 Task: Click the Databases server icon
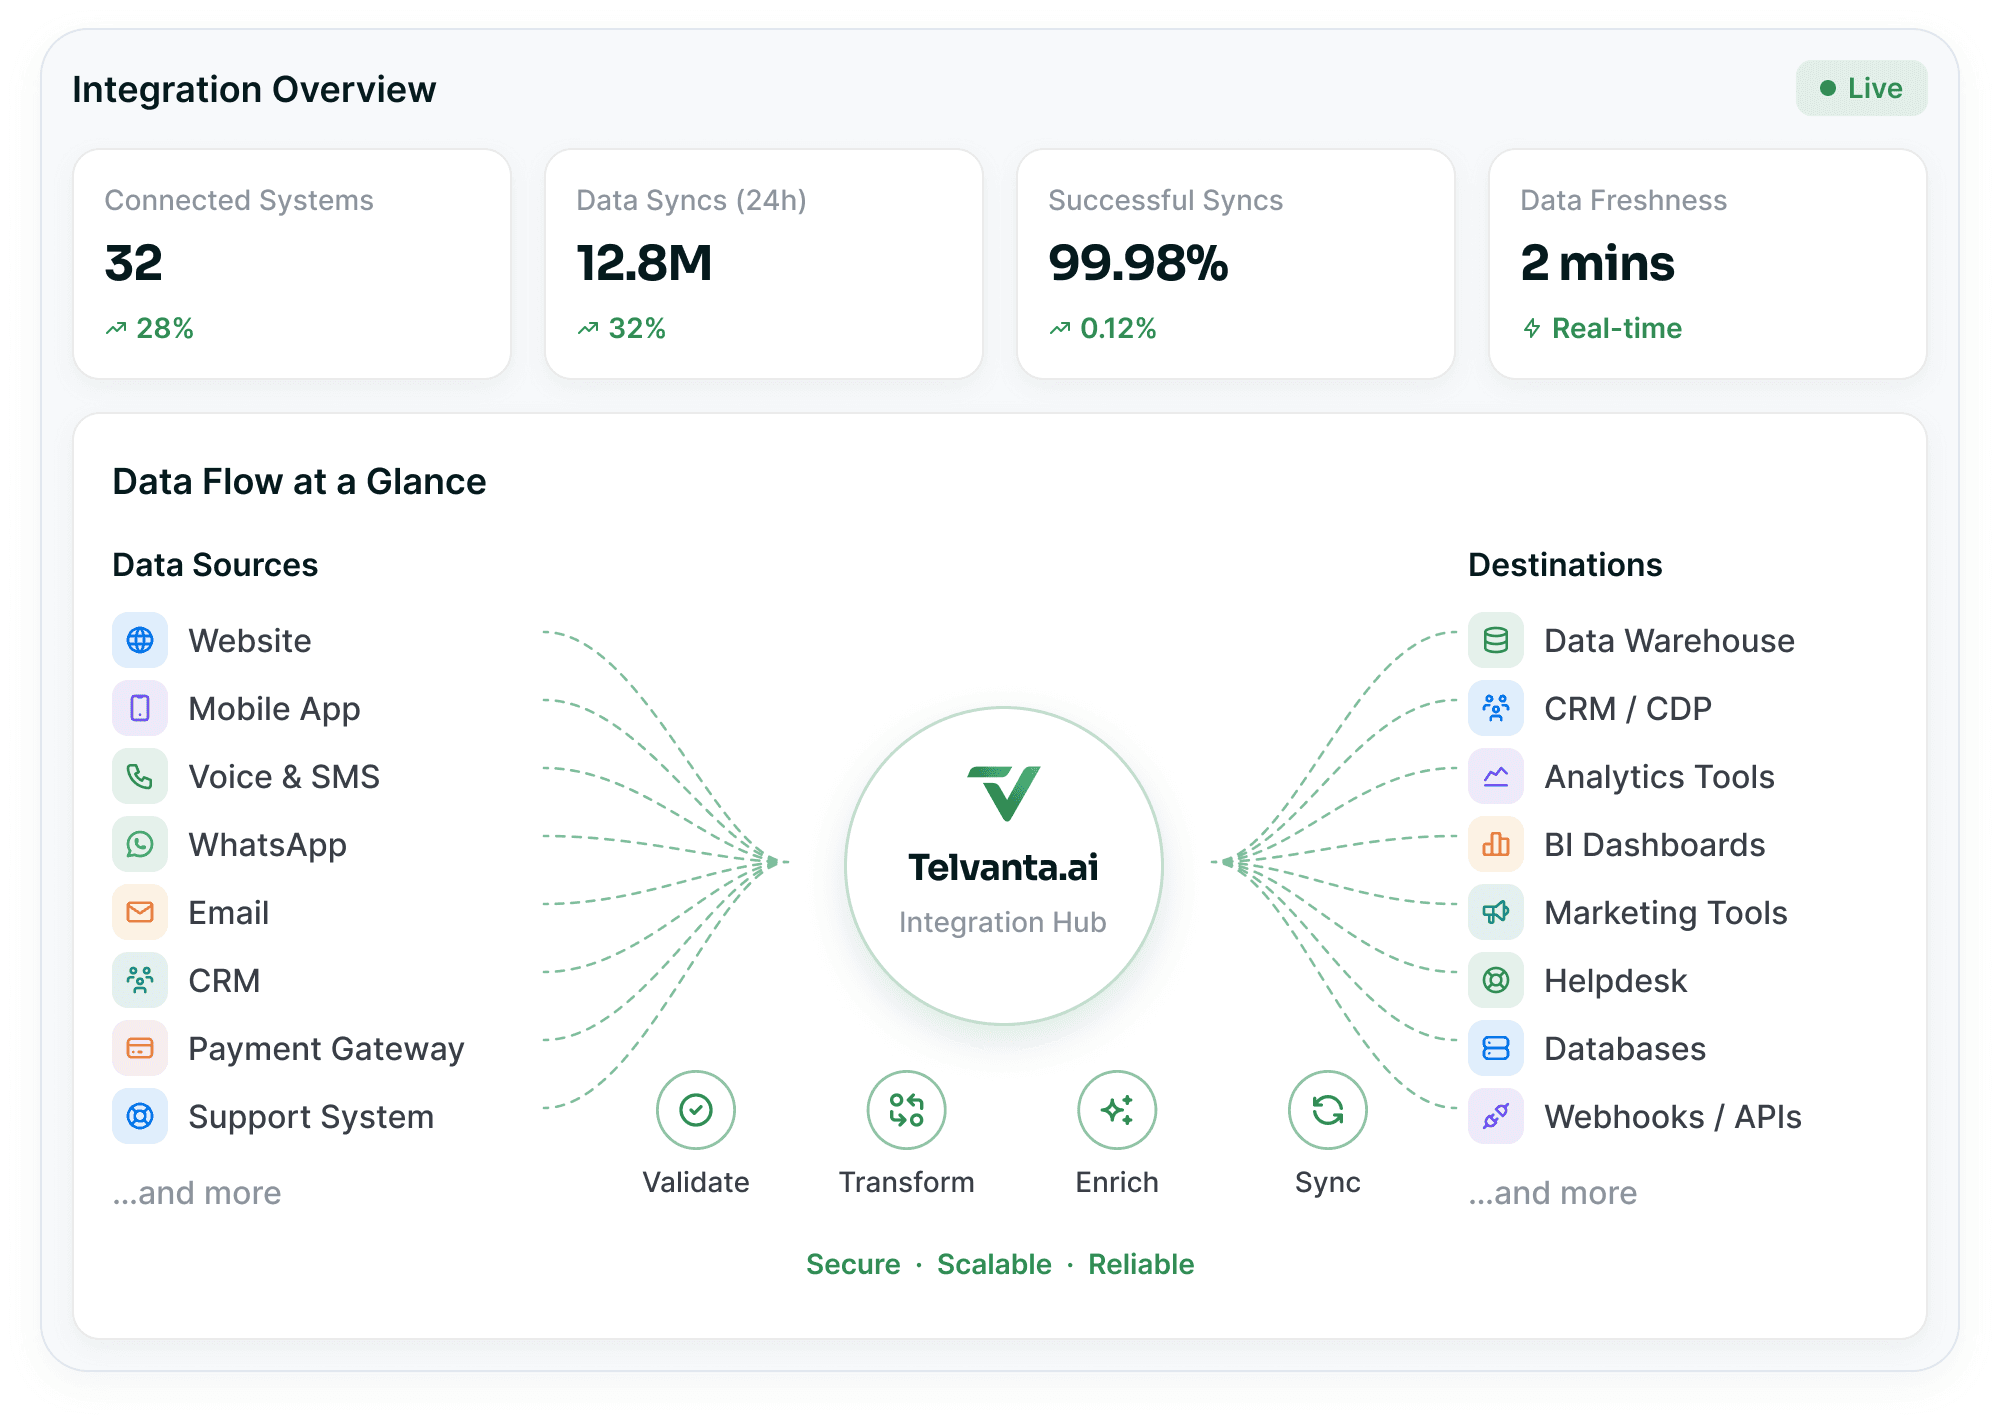click(x=1496, y=1048)
